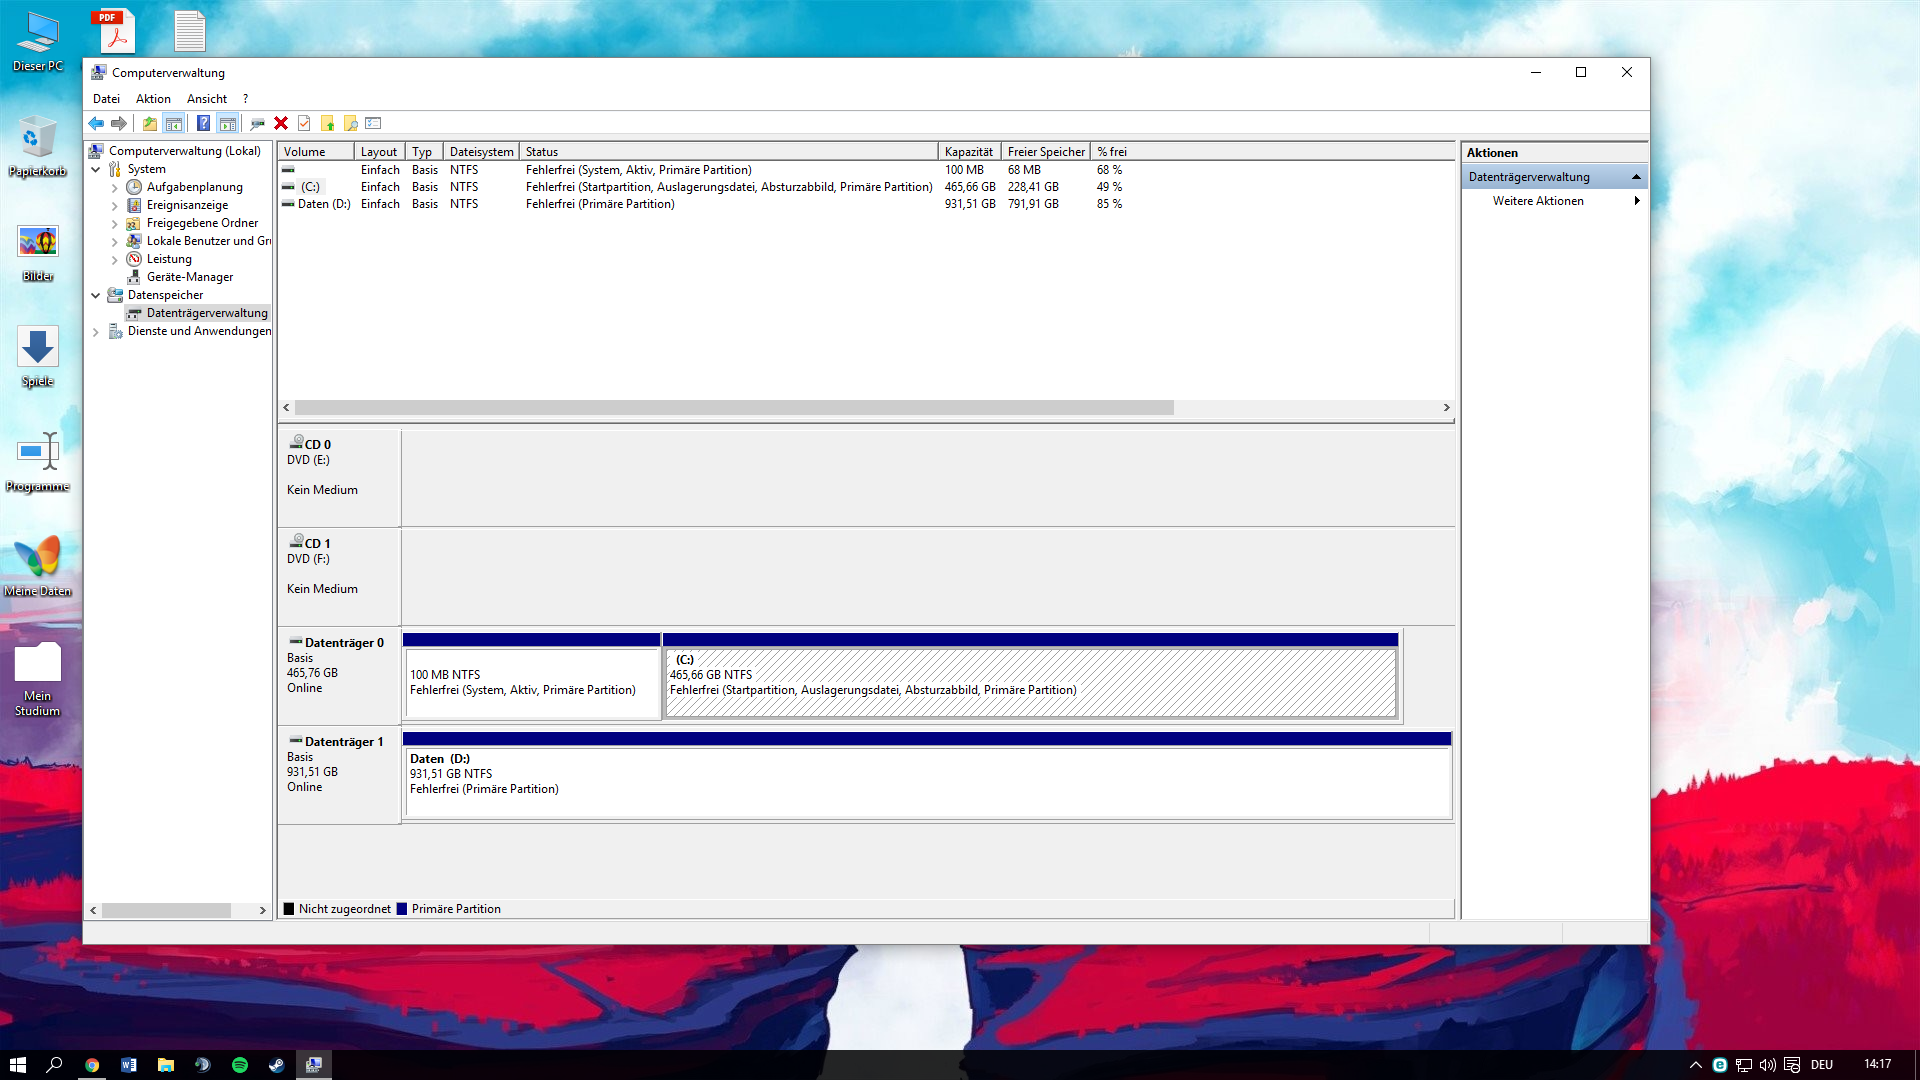This screenshot has height=1080, width=1920.
Task: Click the properties checkmark page icon
Action: pyautogui.click(x=304, y=123)
